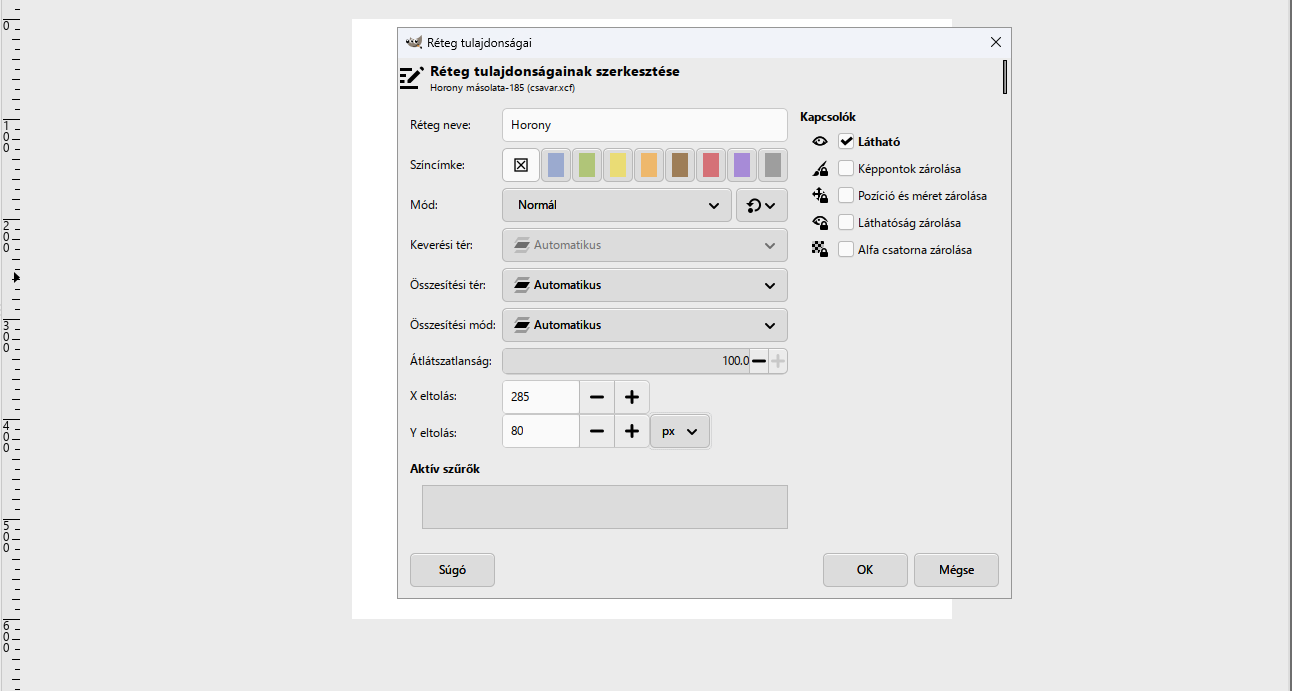Decrease Y eltolás with minus button
Viewport: 1292px width, 691px height.
(597, 431)
